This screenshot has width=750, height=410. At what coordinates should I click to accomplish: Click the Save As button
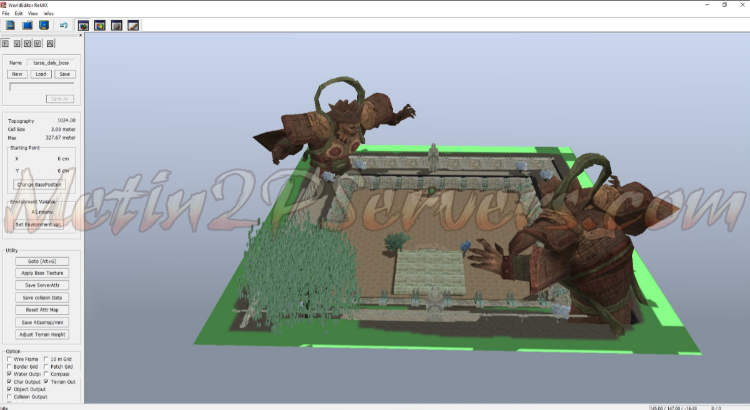[60, 99]
